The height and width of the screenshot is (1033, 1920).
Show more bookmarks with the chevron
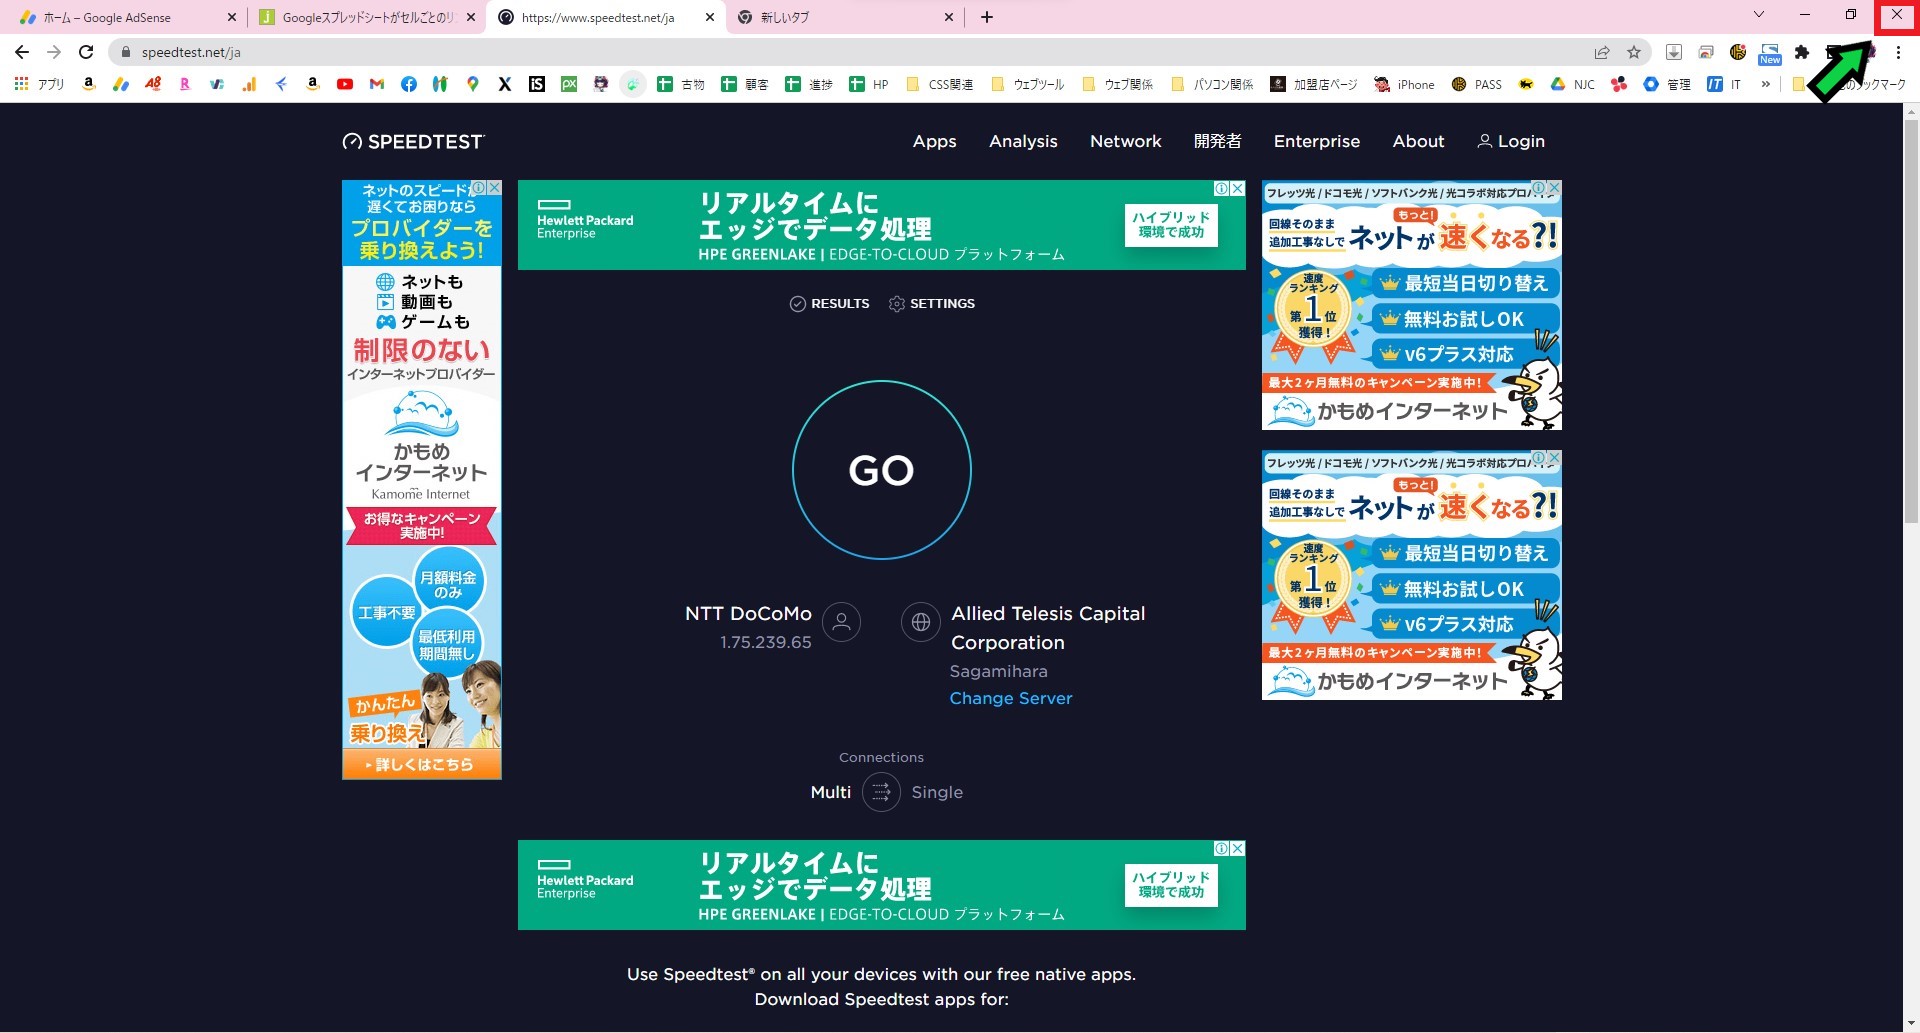1766,84
